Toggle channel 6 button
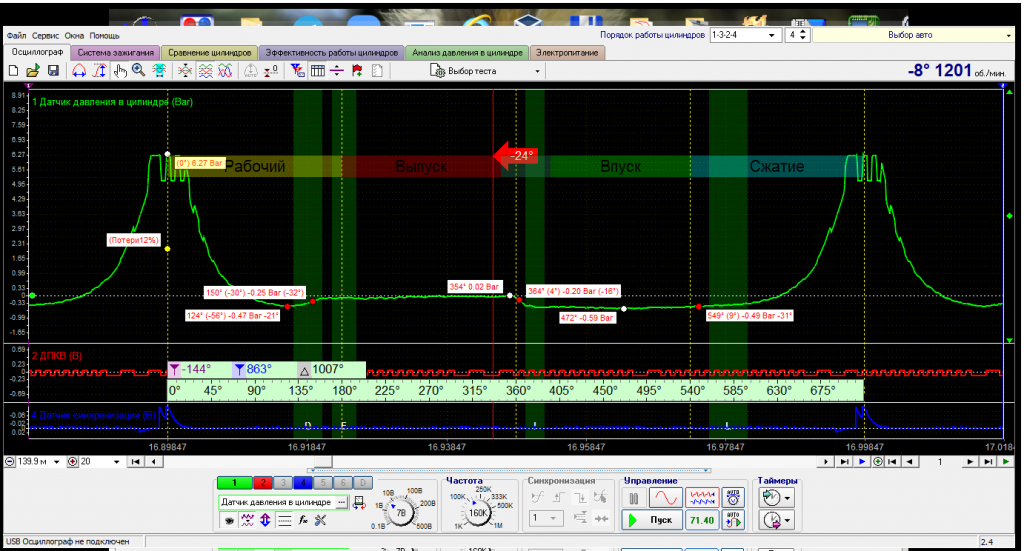The height and width of the screenshot is (551, 1024). tap(344, 483)
